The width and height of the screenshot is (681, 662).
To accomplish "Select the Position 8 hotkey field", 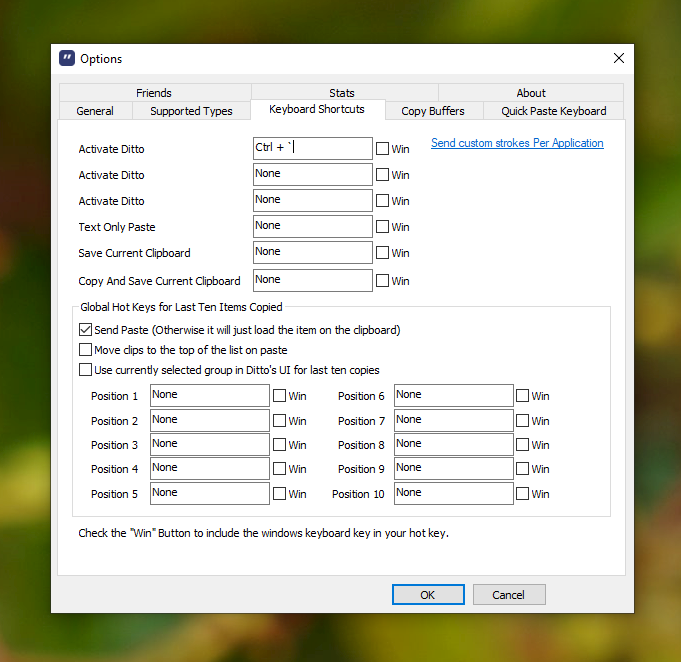I will (x=454, y=444).
